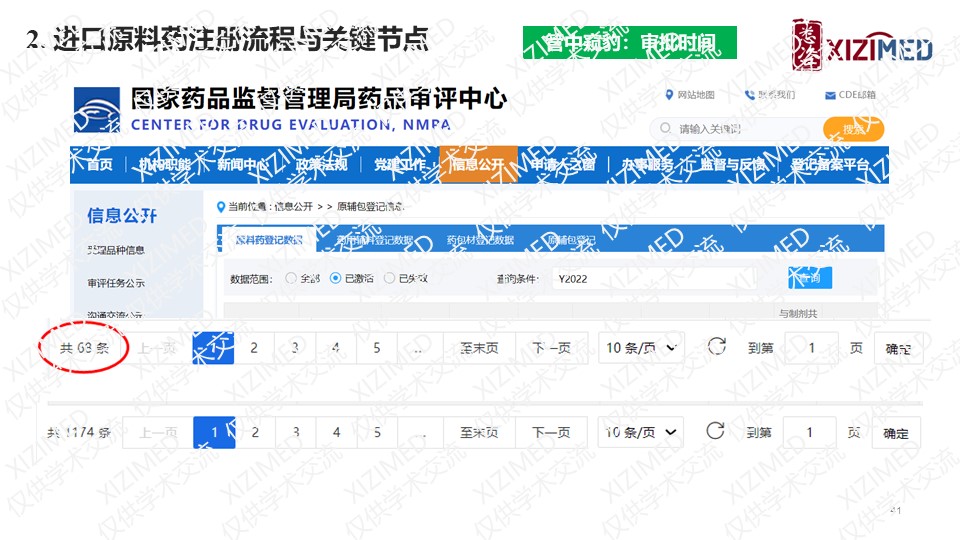Open the 信息公开 navigation menu
This screenshot has height=540, width=960.
[x=477, y=165]
